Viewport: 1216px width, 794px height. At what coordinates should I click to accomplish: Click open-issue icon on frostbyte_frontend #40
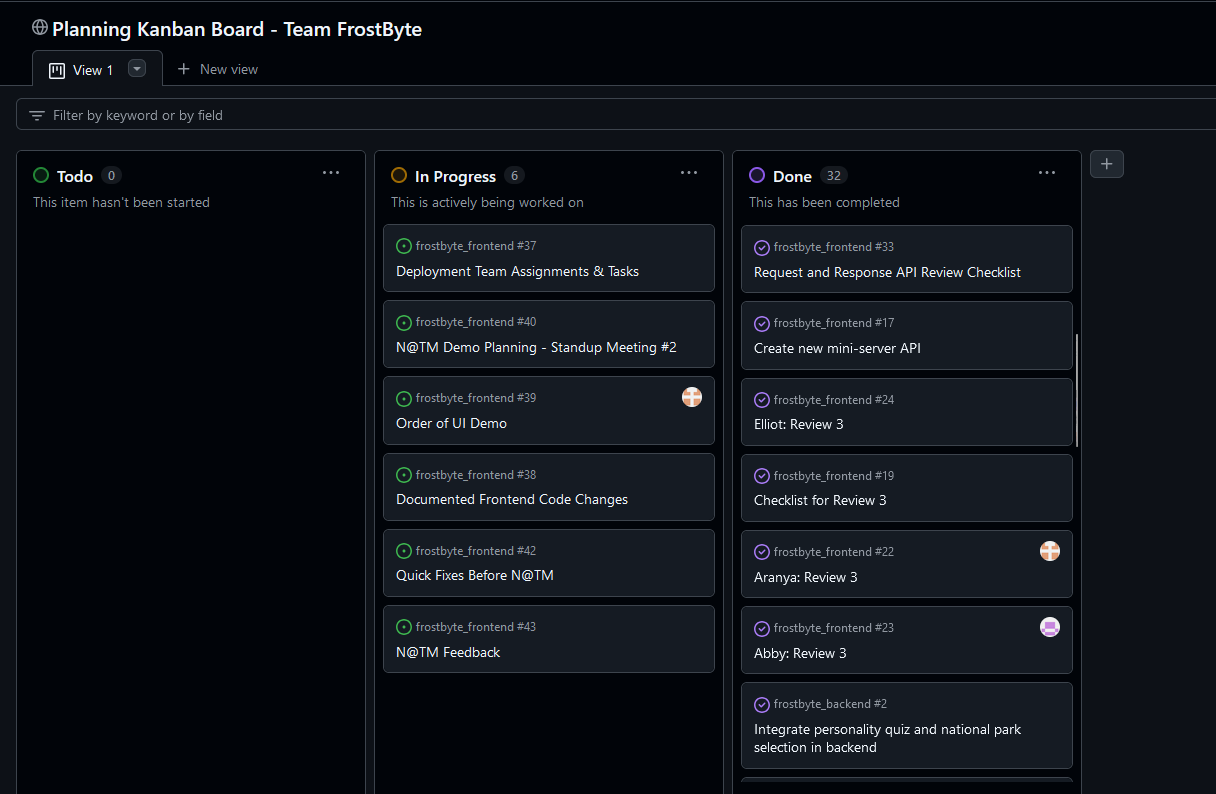click(404, 322)
